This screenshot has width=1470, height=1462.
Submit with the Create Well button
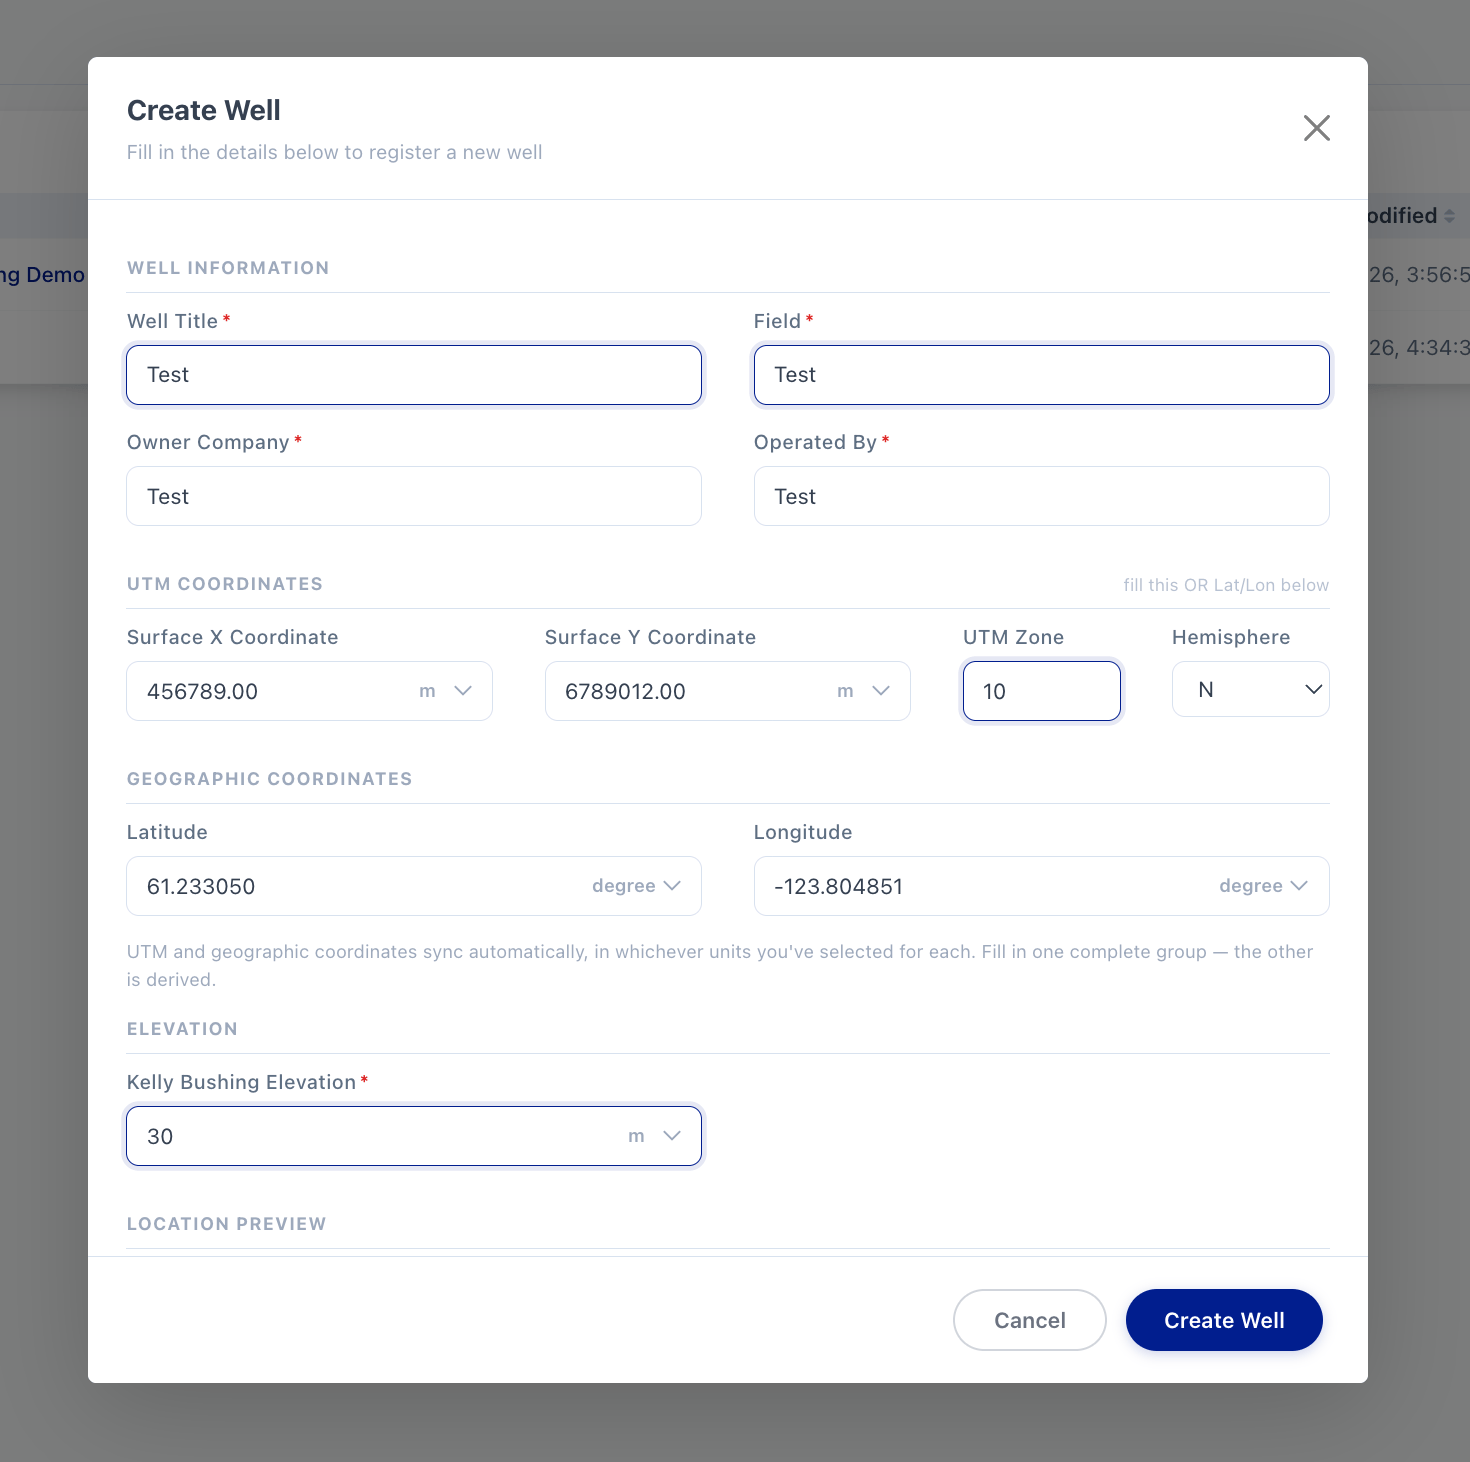1224,1320
